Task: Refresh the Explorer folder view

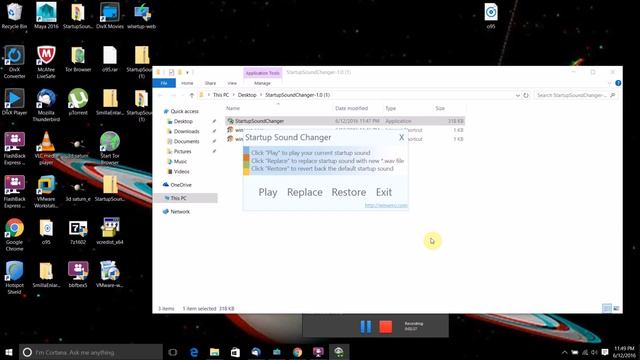Action: click(x=526, y=95)
